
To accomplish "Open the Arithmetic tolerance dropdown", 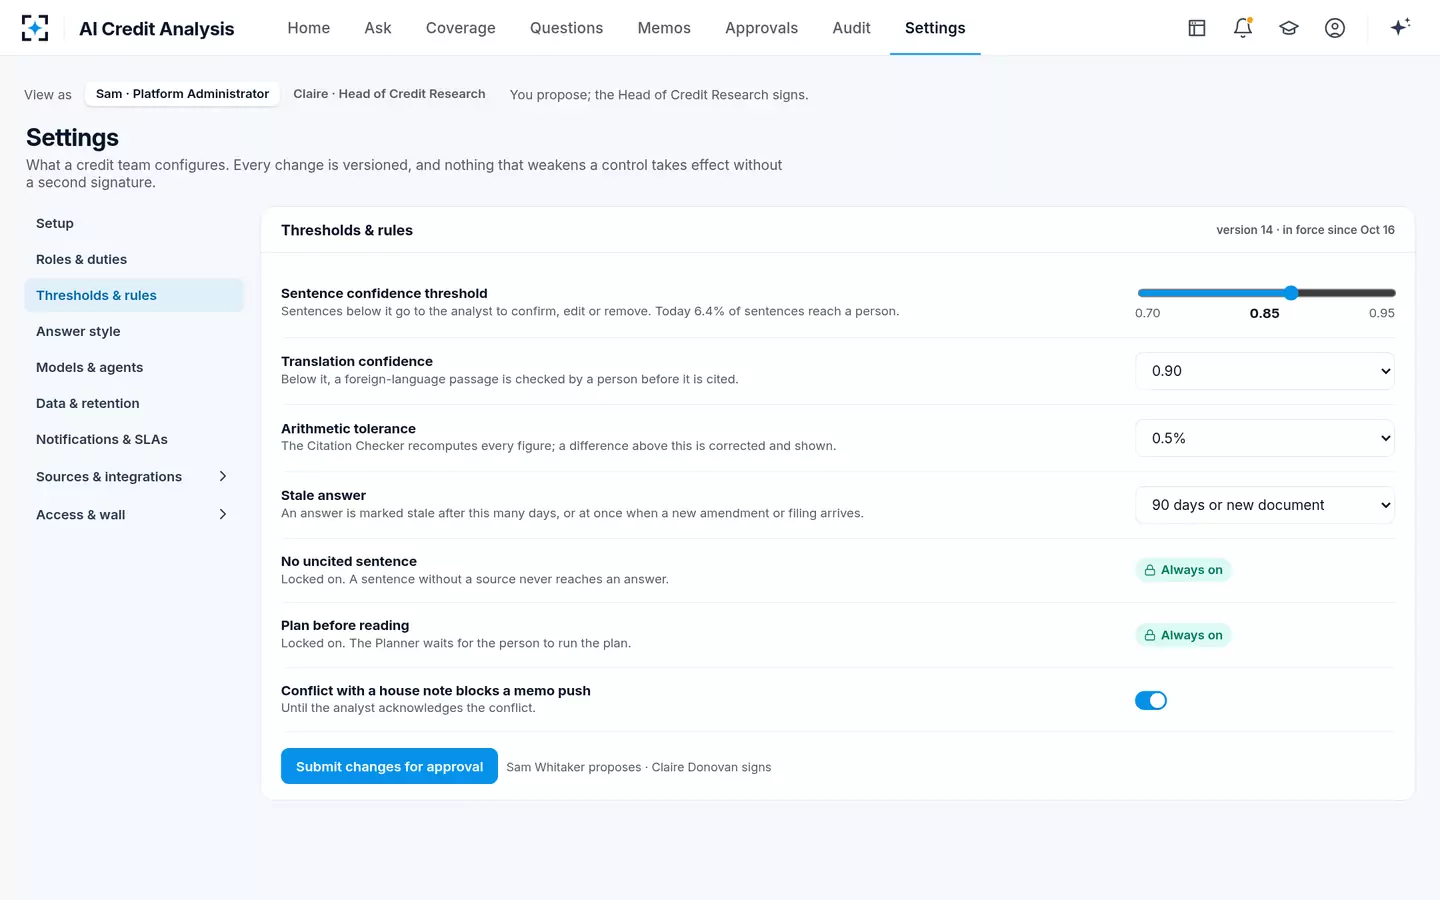I will point(1265,438).
